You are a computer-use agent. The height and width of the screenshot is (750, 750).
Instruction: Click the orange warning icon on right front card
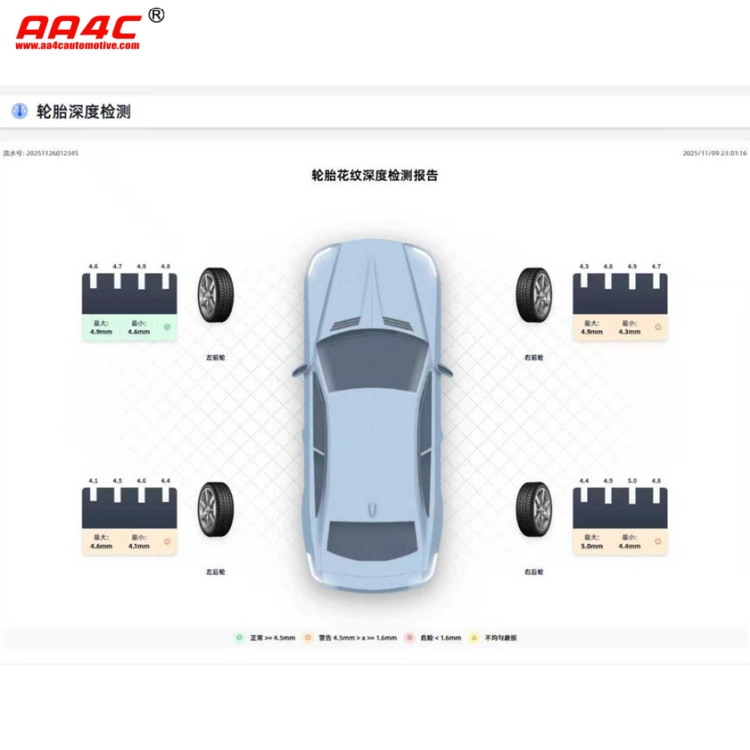click(657, 327)
